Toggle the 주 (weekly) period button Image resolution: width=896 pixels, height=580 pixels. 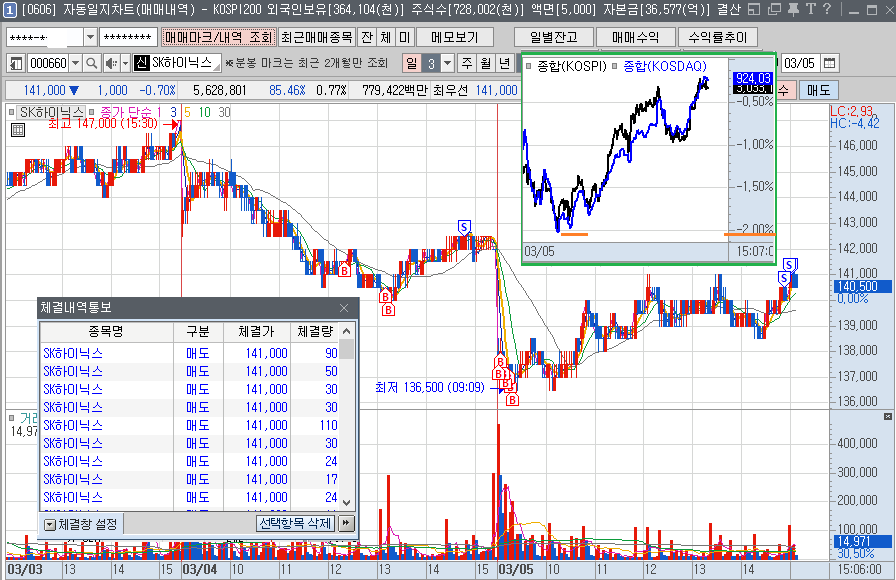tap(466, 63)
